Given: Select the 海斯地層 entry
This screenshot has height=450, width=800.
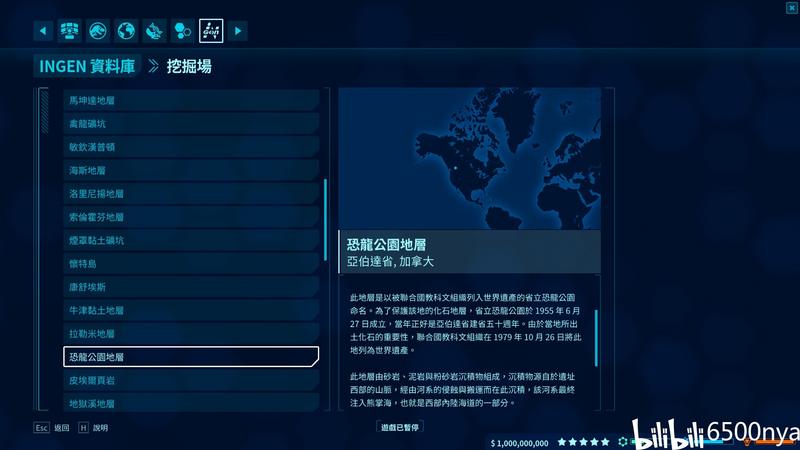Looking at the screenshot, I should [x=191, y=170].
